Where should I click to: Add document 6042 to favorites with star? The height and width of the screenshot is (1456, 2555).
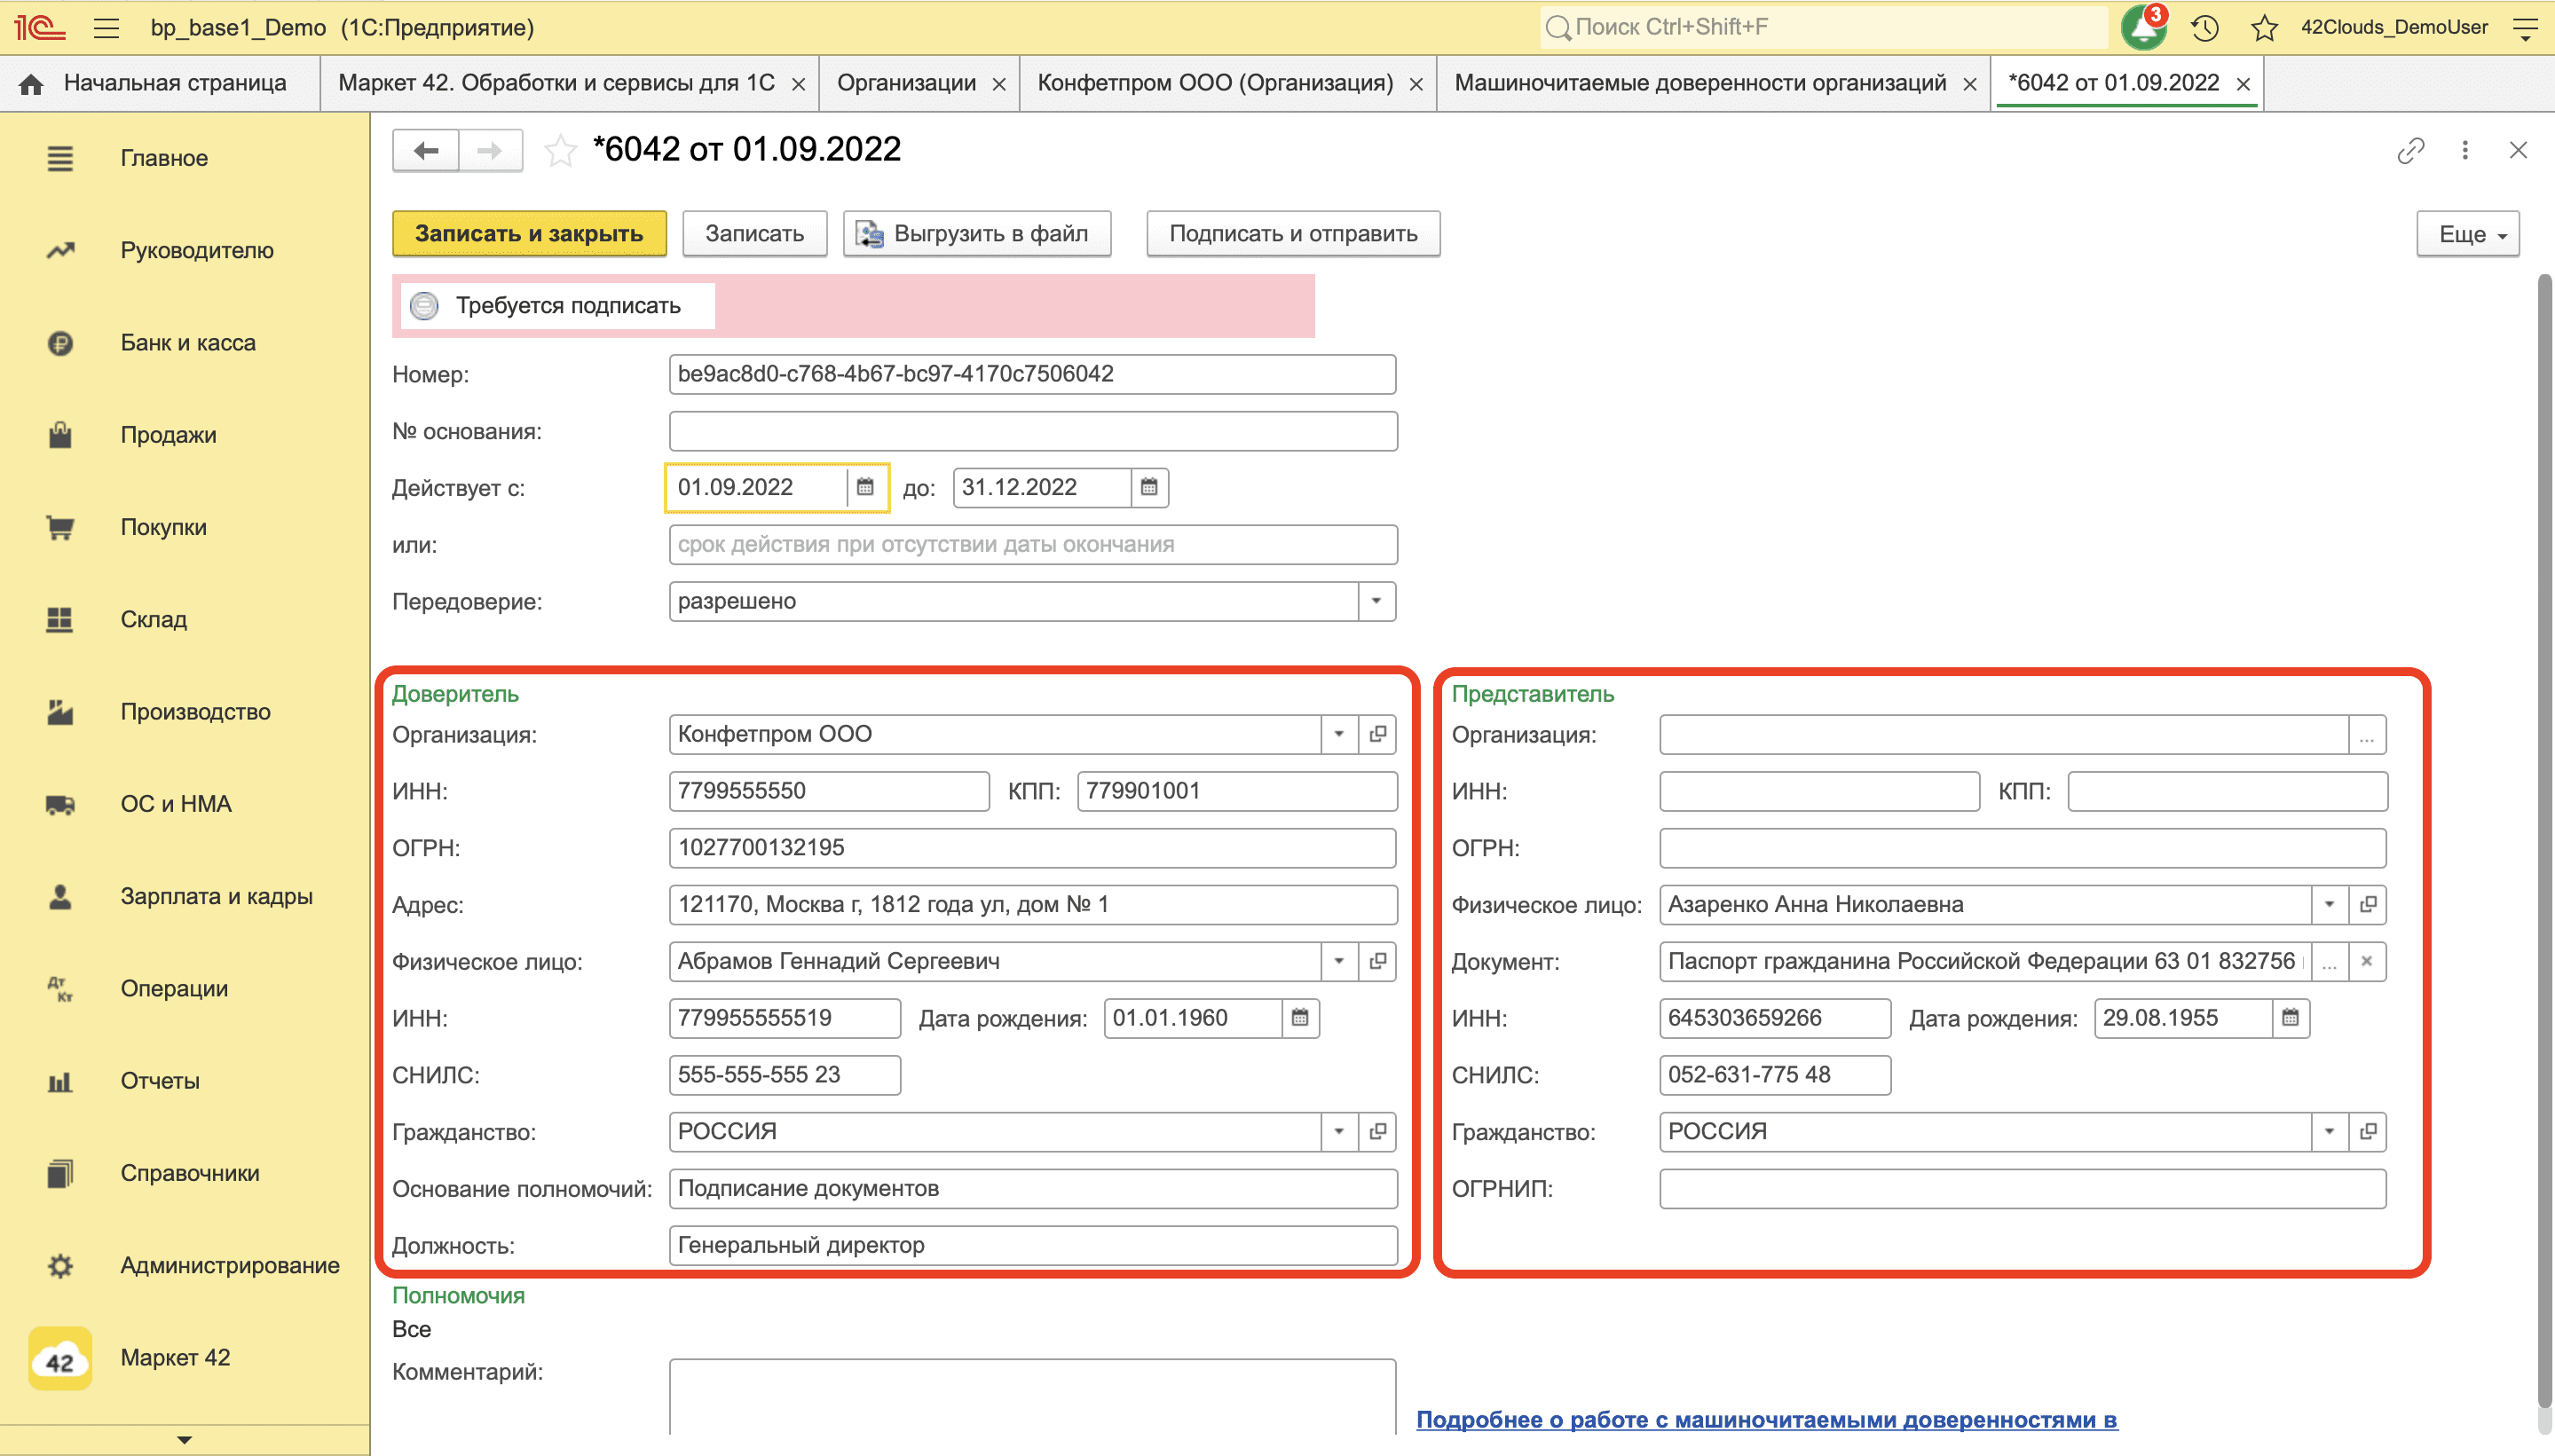coord(560,151)
